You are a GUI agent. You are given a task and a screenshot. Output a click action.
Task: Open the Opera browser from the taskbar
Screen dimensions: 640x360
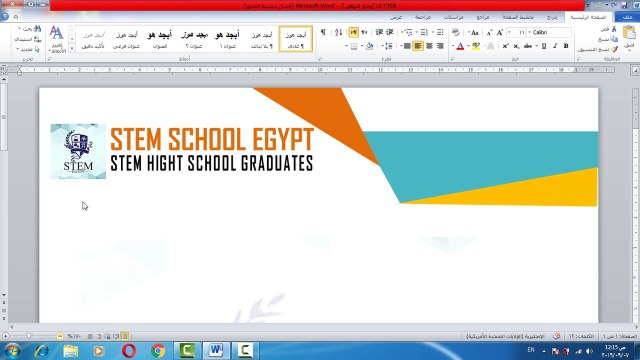(129, 351)
